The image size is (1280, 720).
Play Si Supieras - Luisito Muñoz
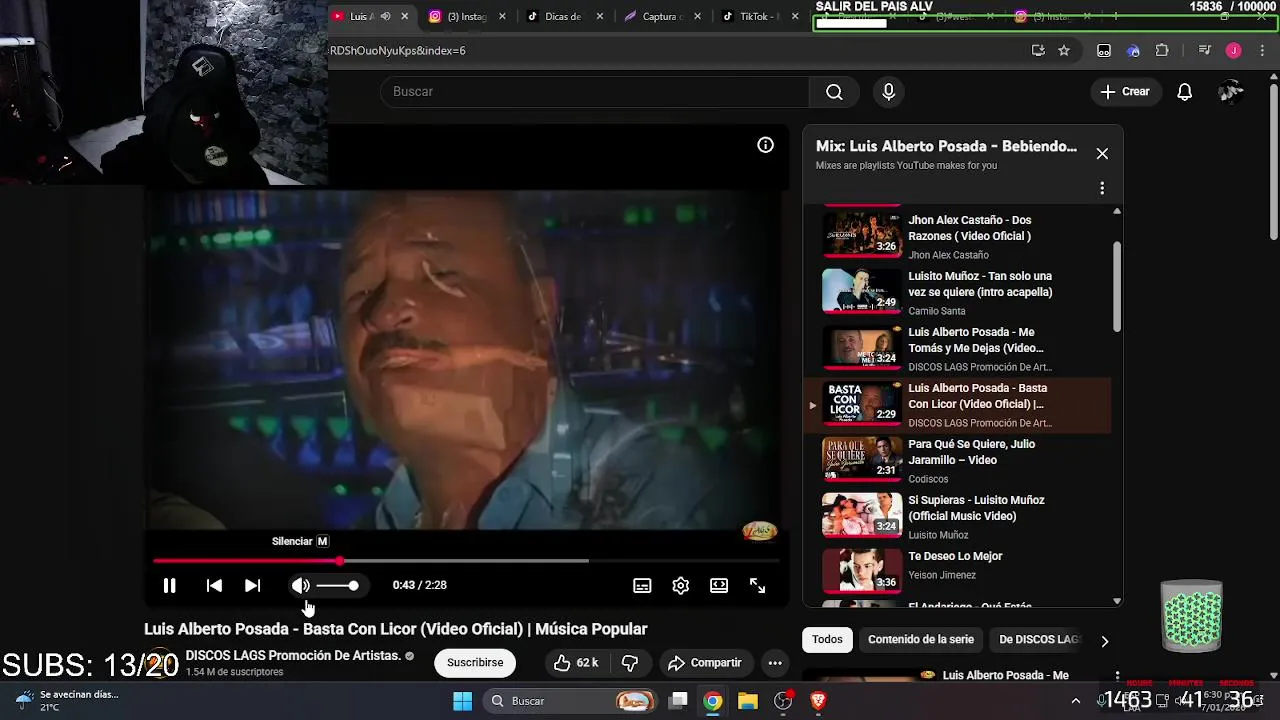958,516
